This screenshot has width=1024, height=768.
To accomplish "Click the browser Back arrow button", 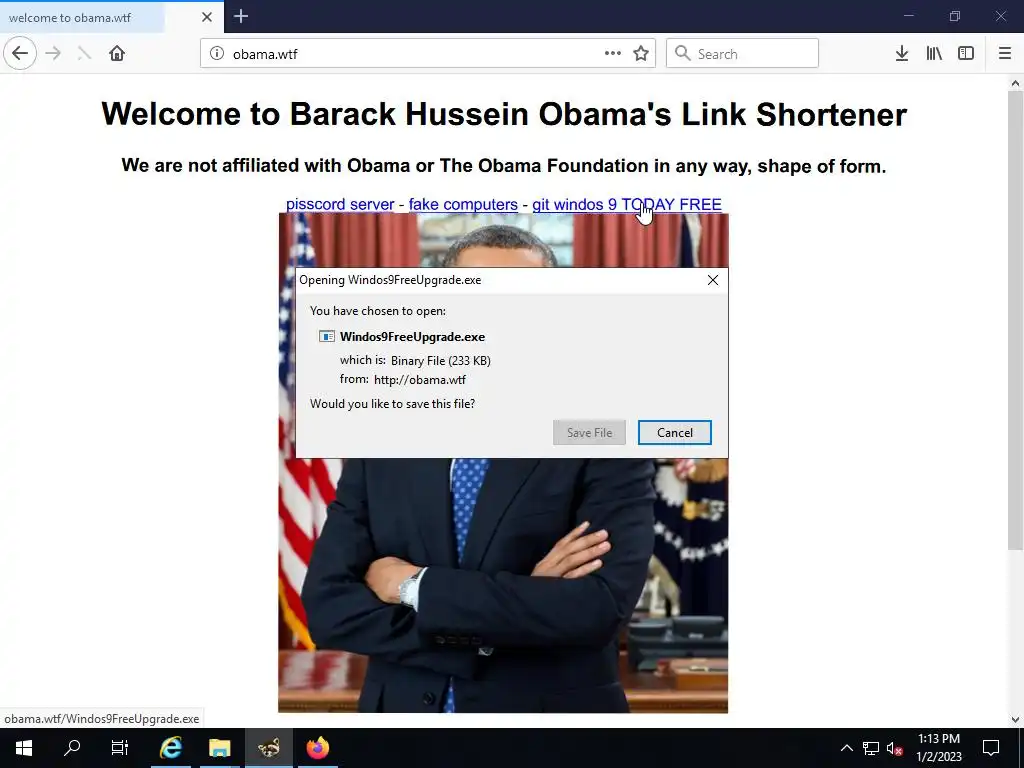I will coord(20,54).
